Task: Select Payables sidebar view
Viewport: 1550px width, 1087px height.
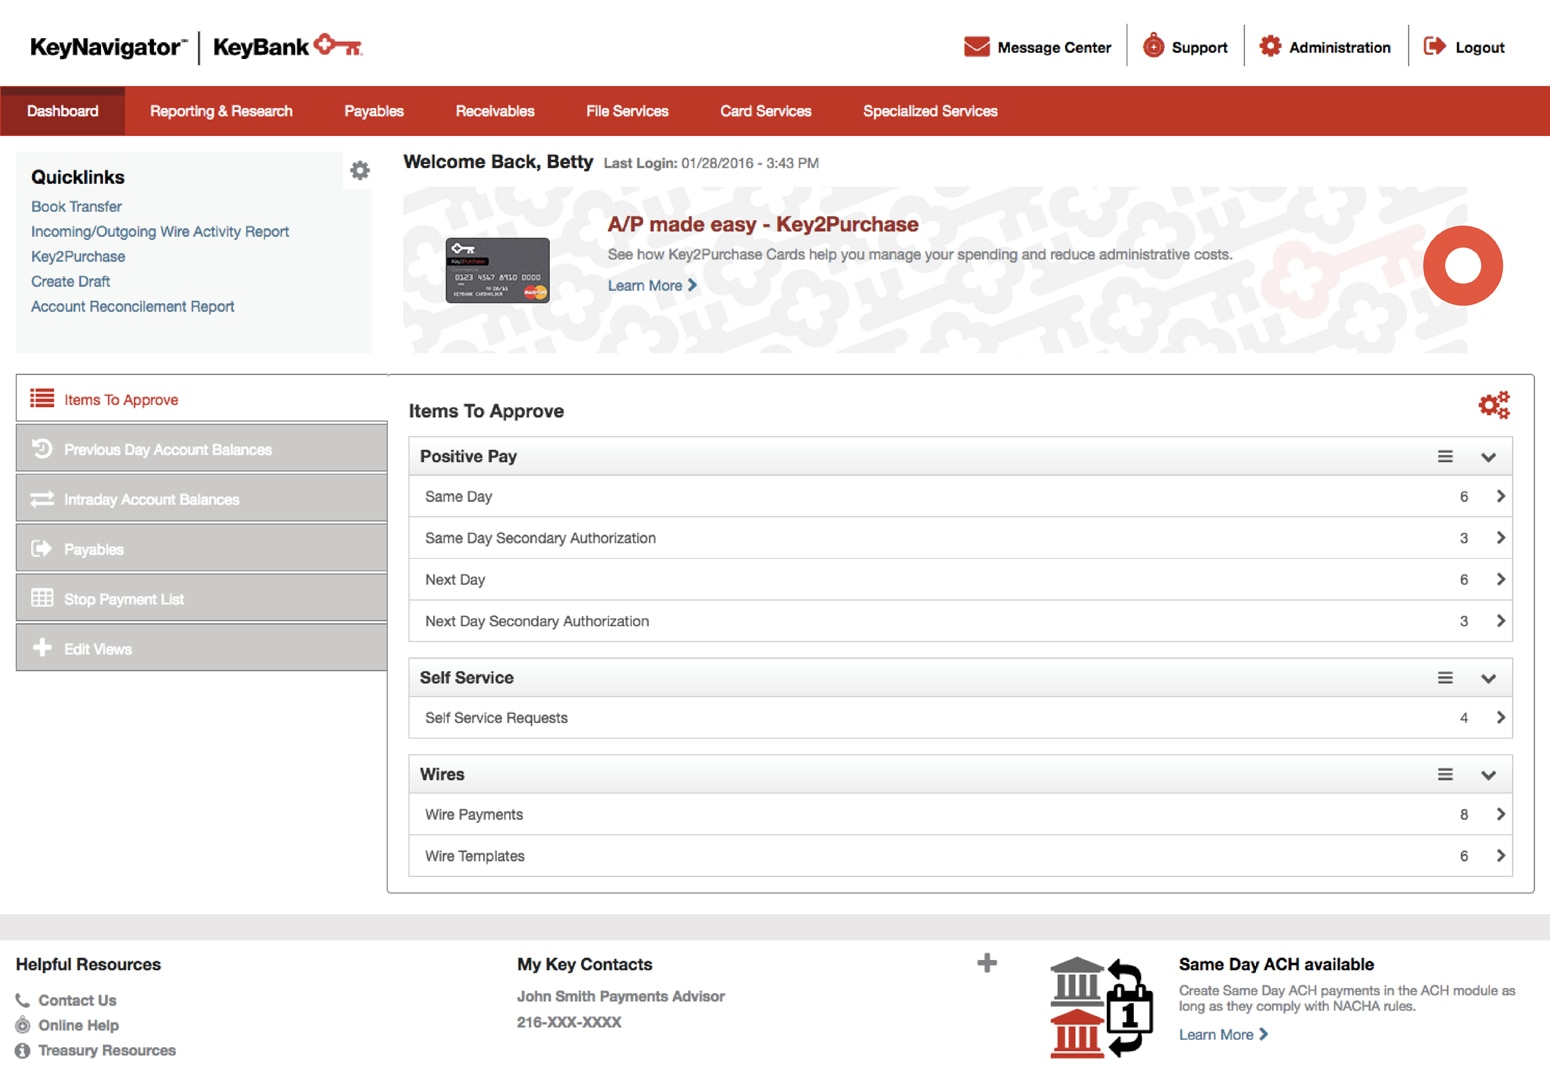Action: point(202,549)
